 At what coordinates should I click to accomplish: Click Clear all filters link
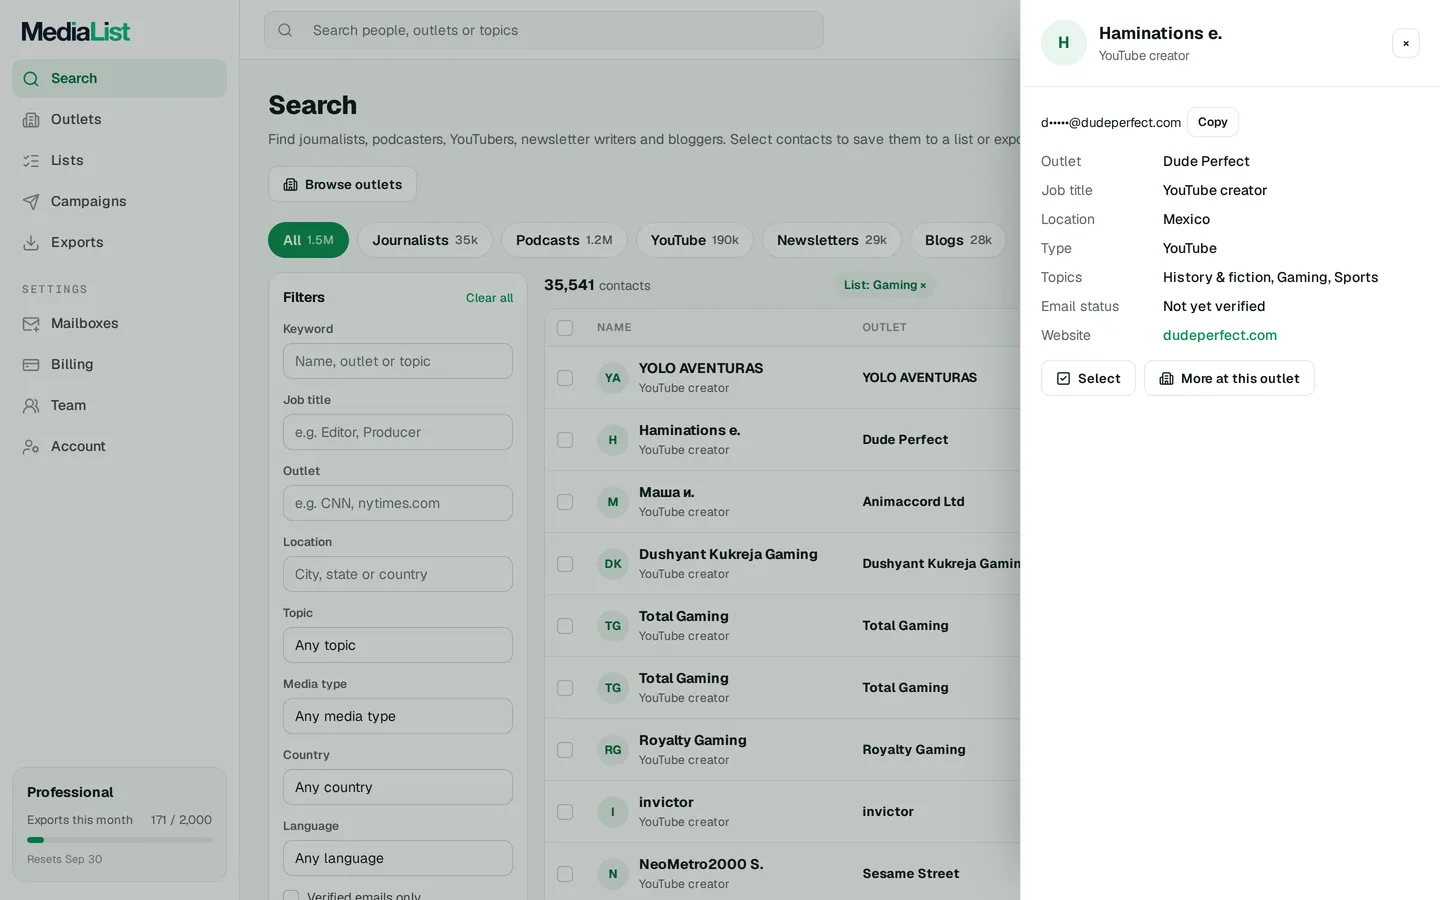pos(489,298)
